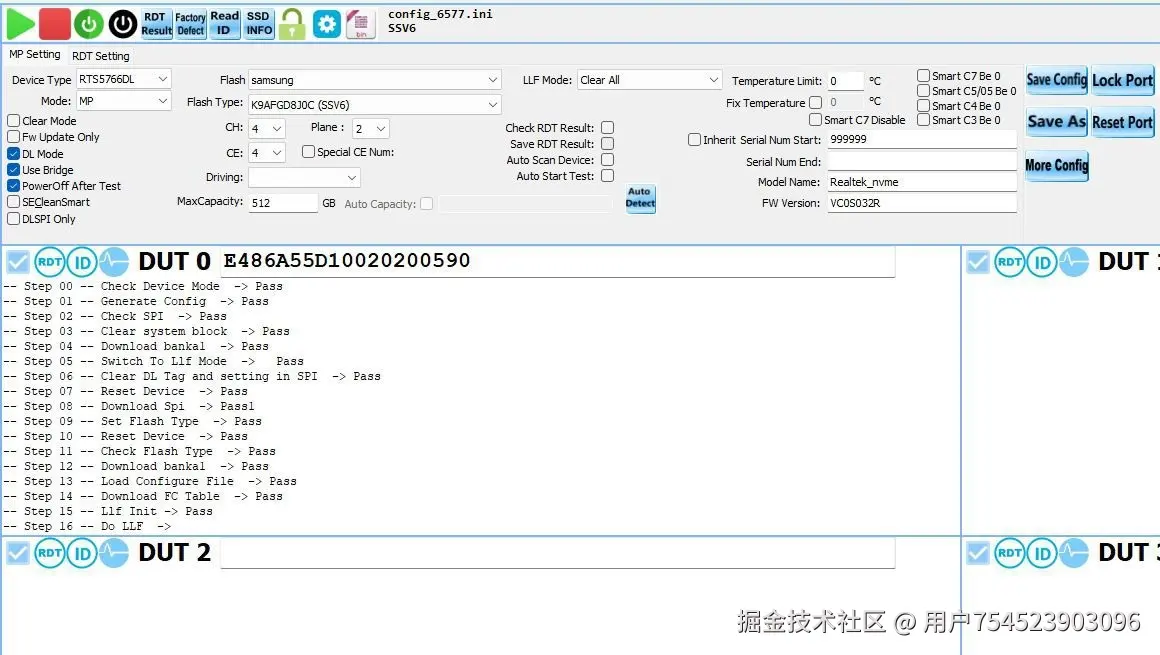Click the Lock Port button
Screen dimensions: 1160x655
point(1122,80)
